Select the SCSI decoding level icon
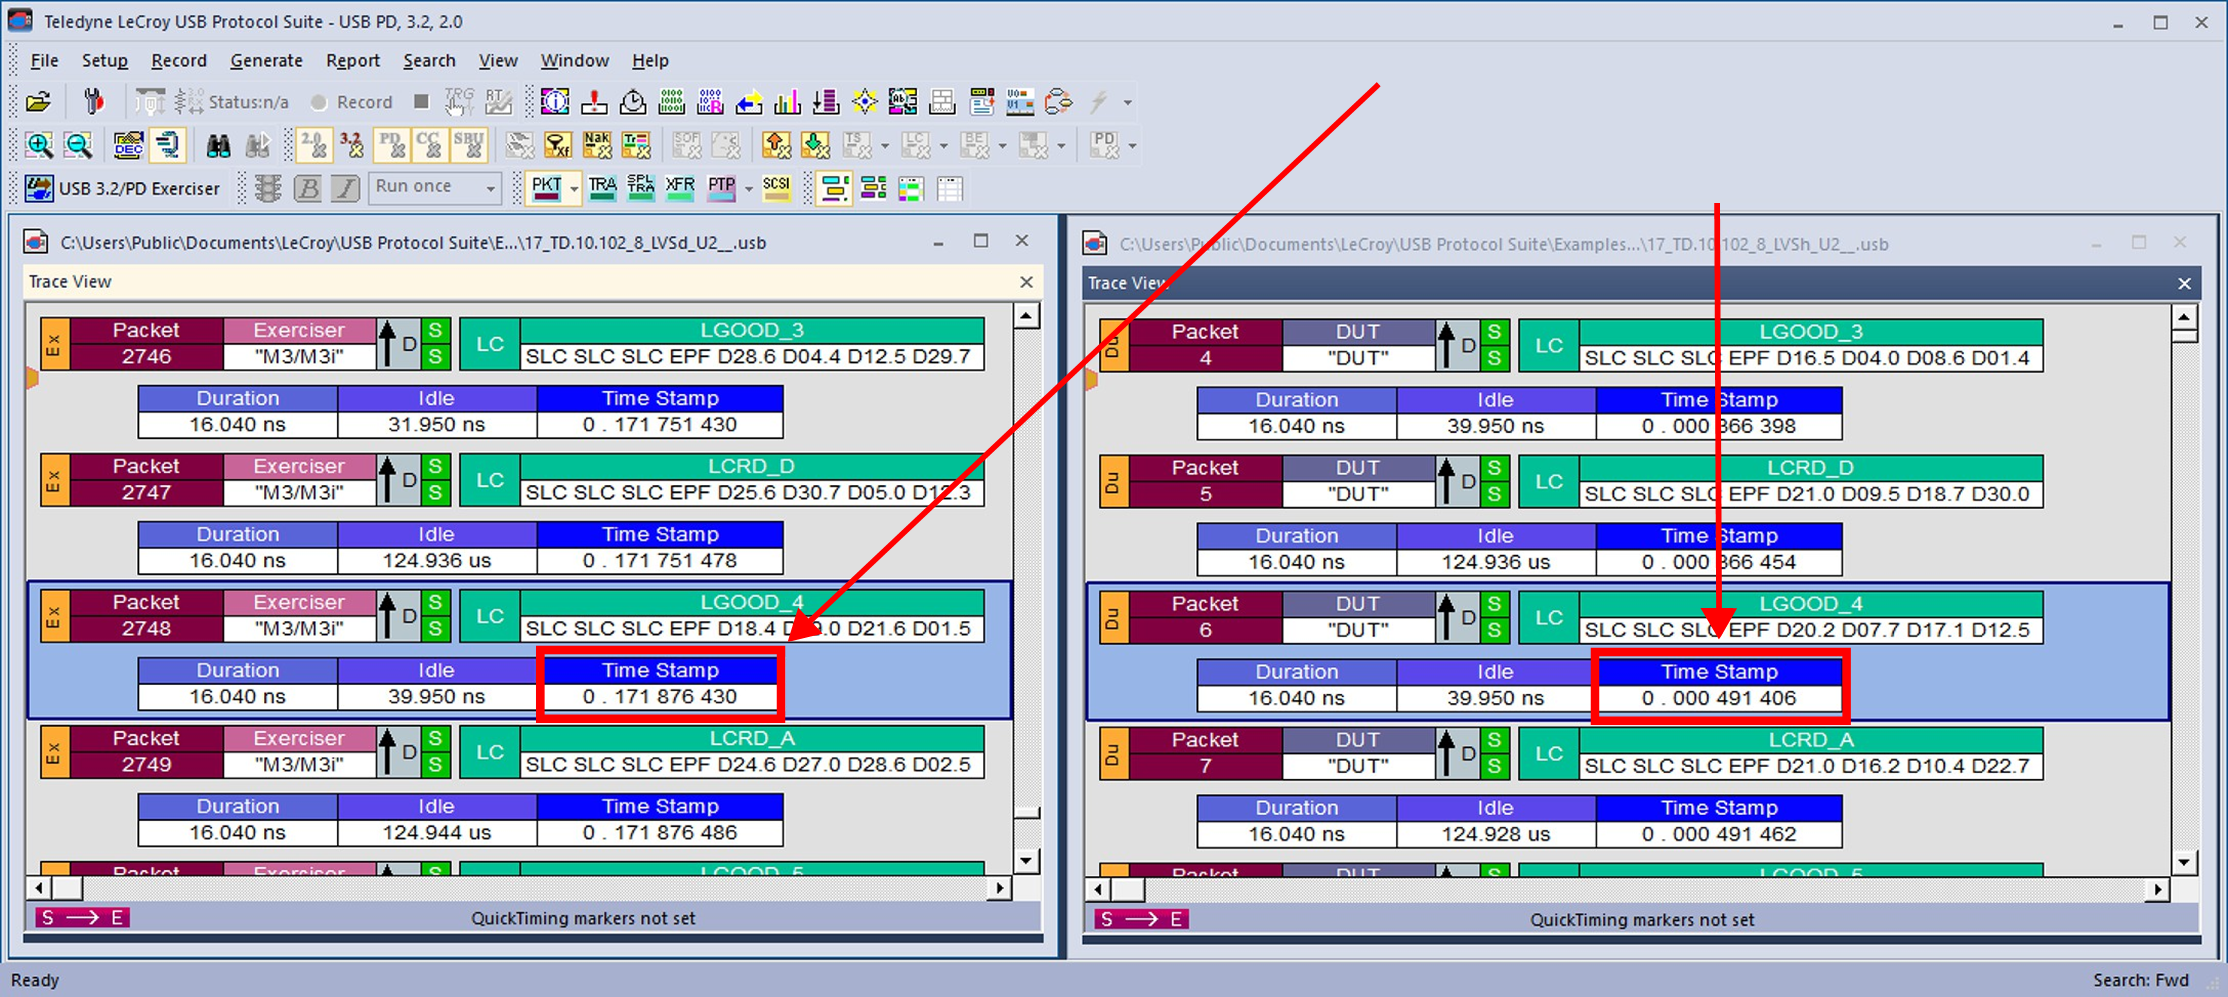The image size is (2228, 997). pos(776,188)
